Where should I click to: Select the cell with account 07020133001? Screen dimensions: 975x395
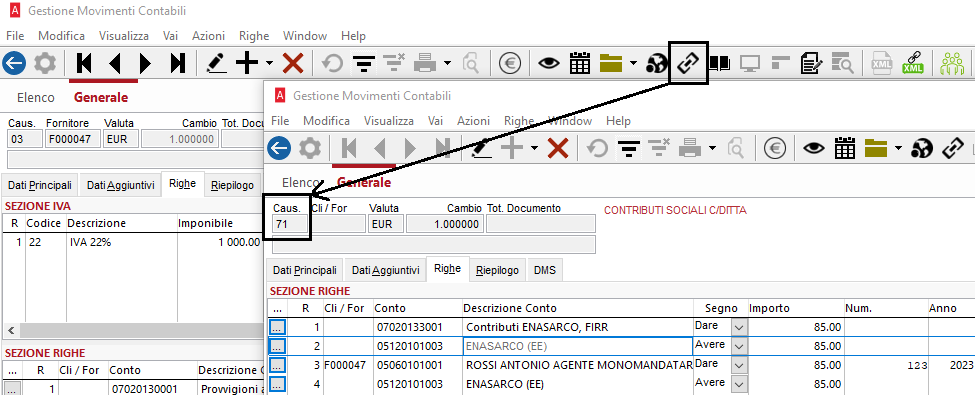click(417, 327)
